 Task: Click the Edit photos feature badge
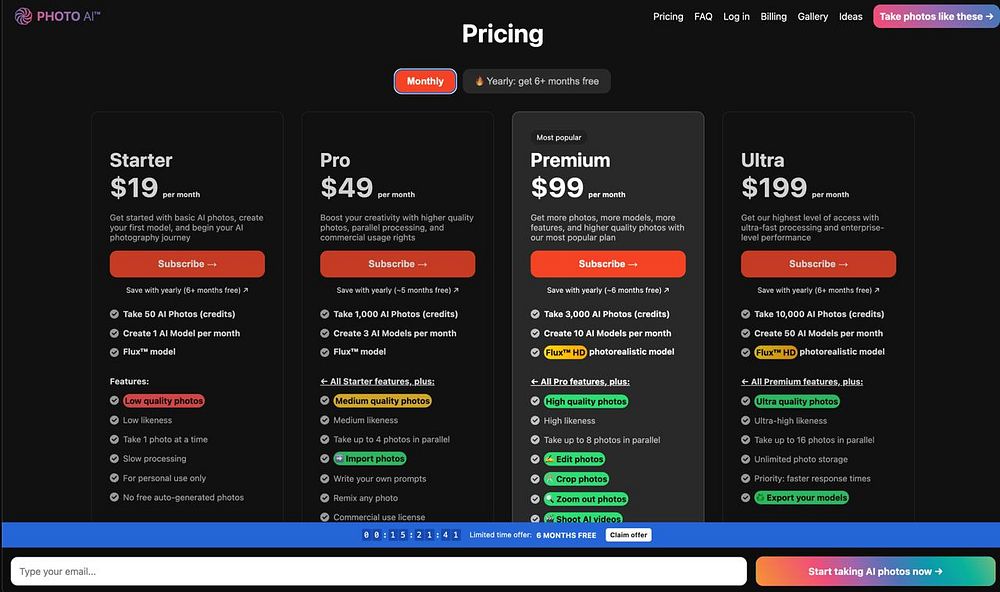pos(574,459)
